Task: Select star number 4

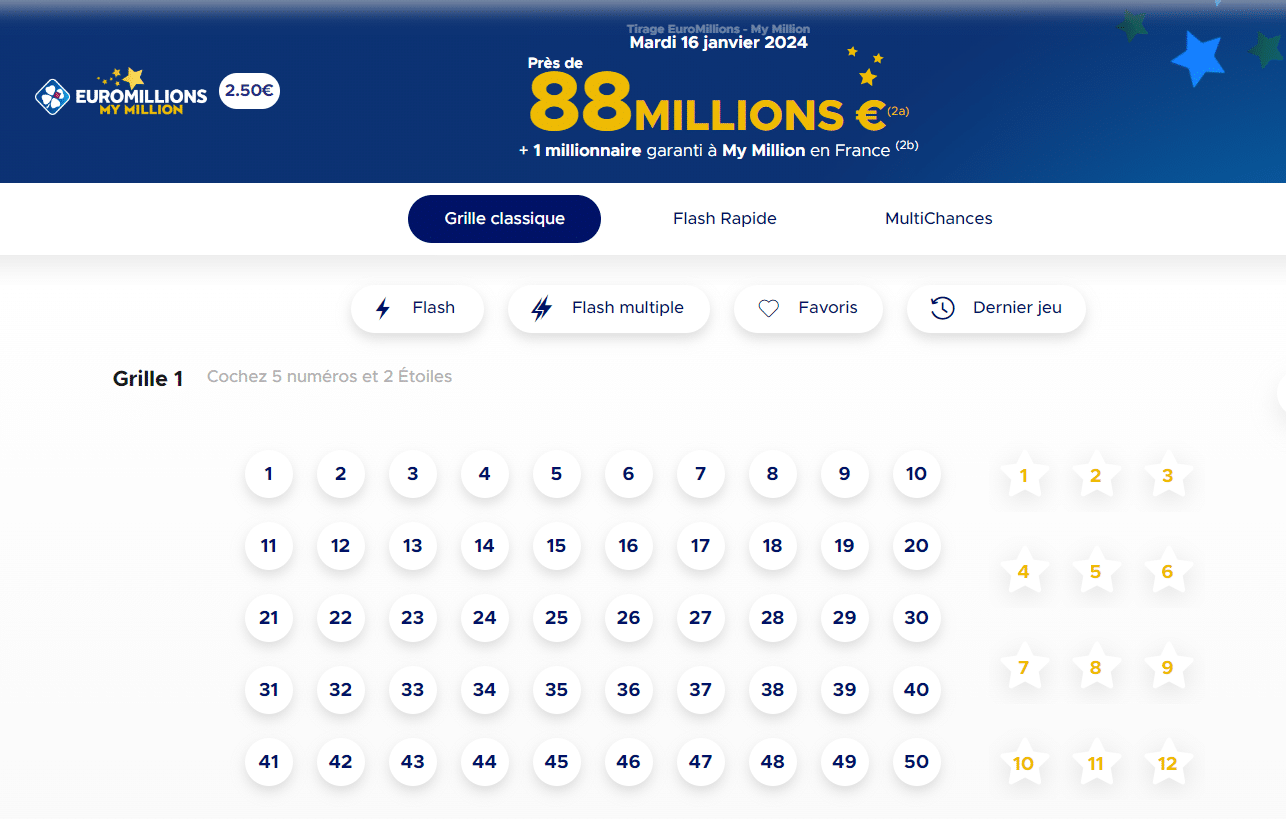Action: pyautogui.click(x=1023, y=572)
